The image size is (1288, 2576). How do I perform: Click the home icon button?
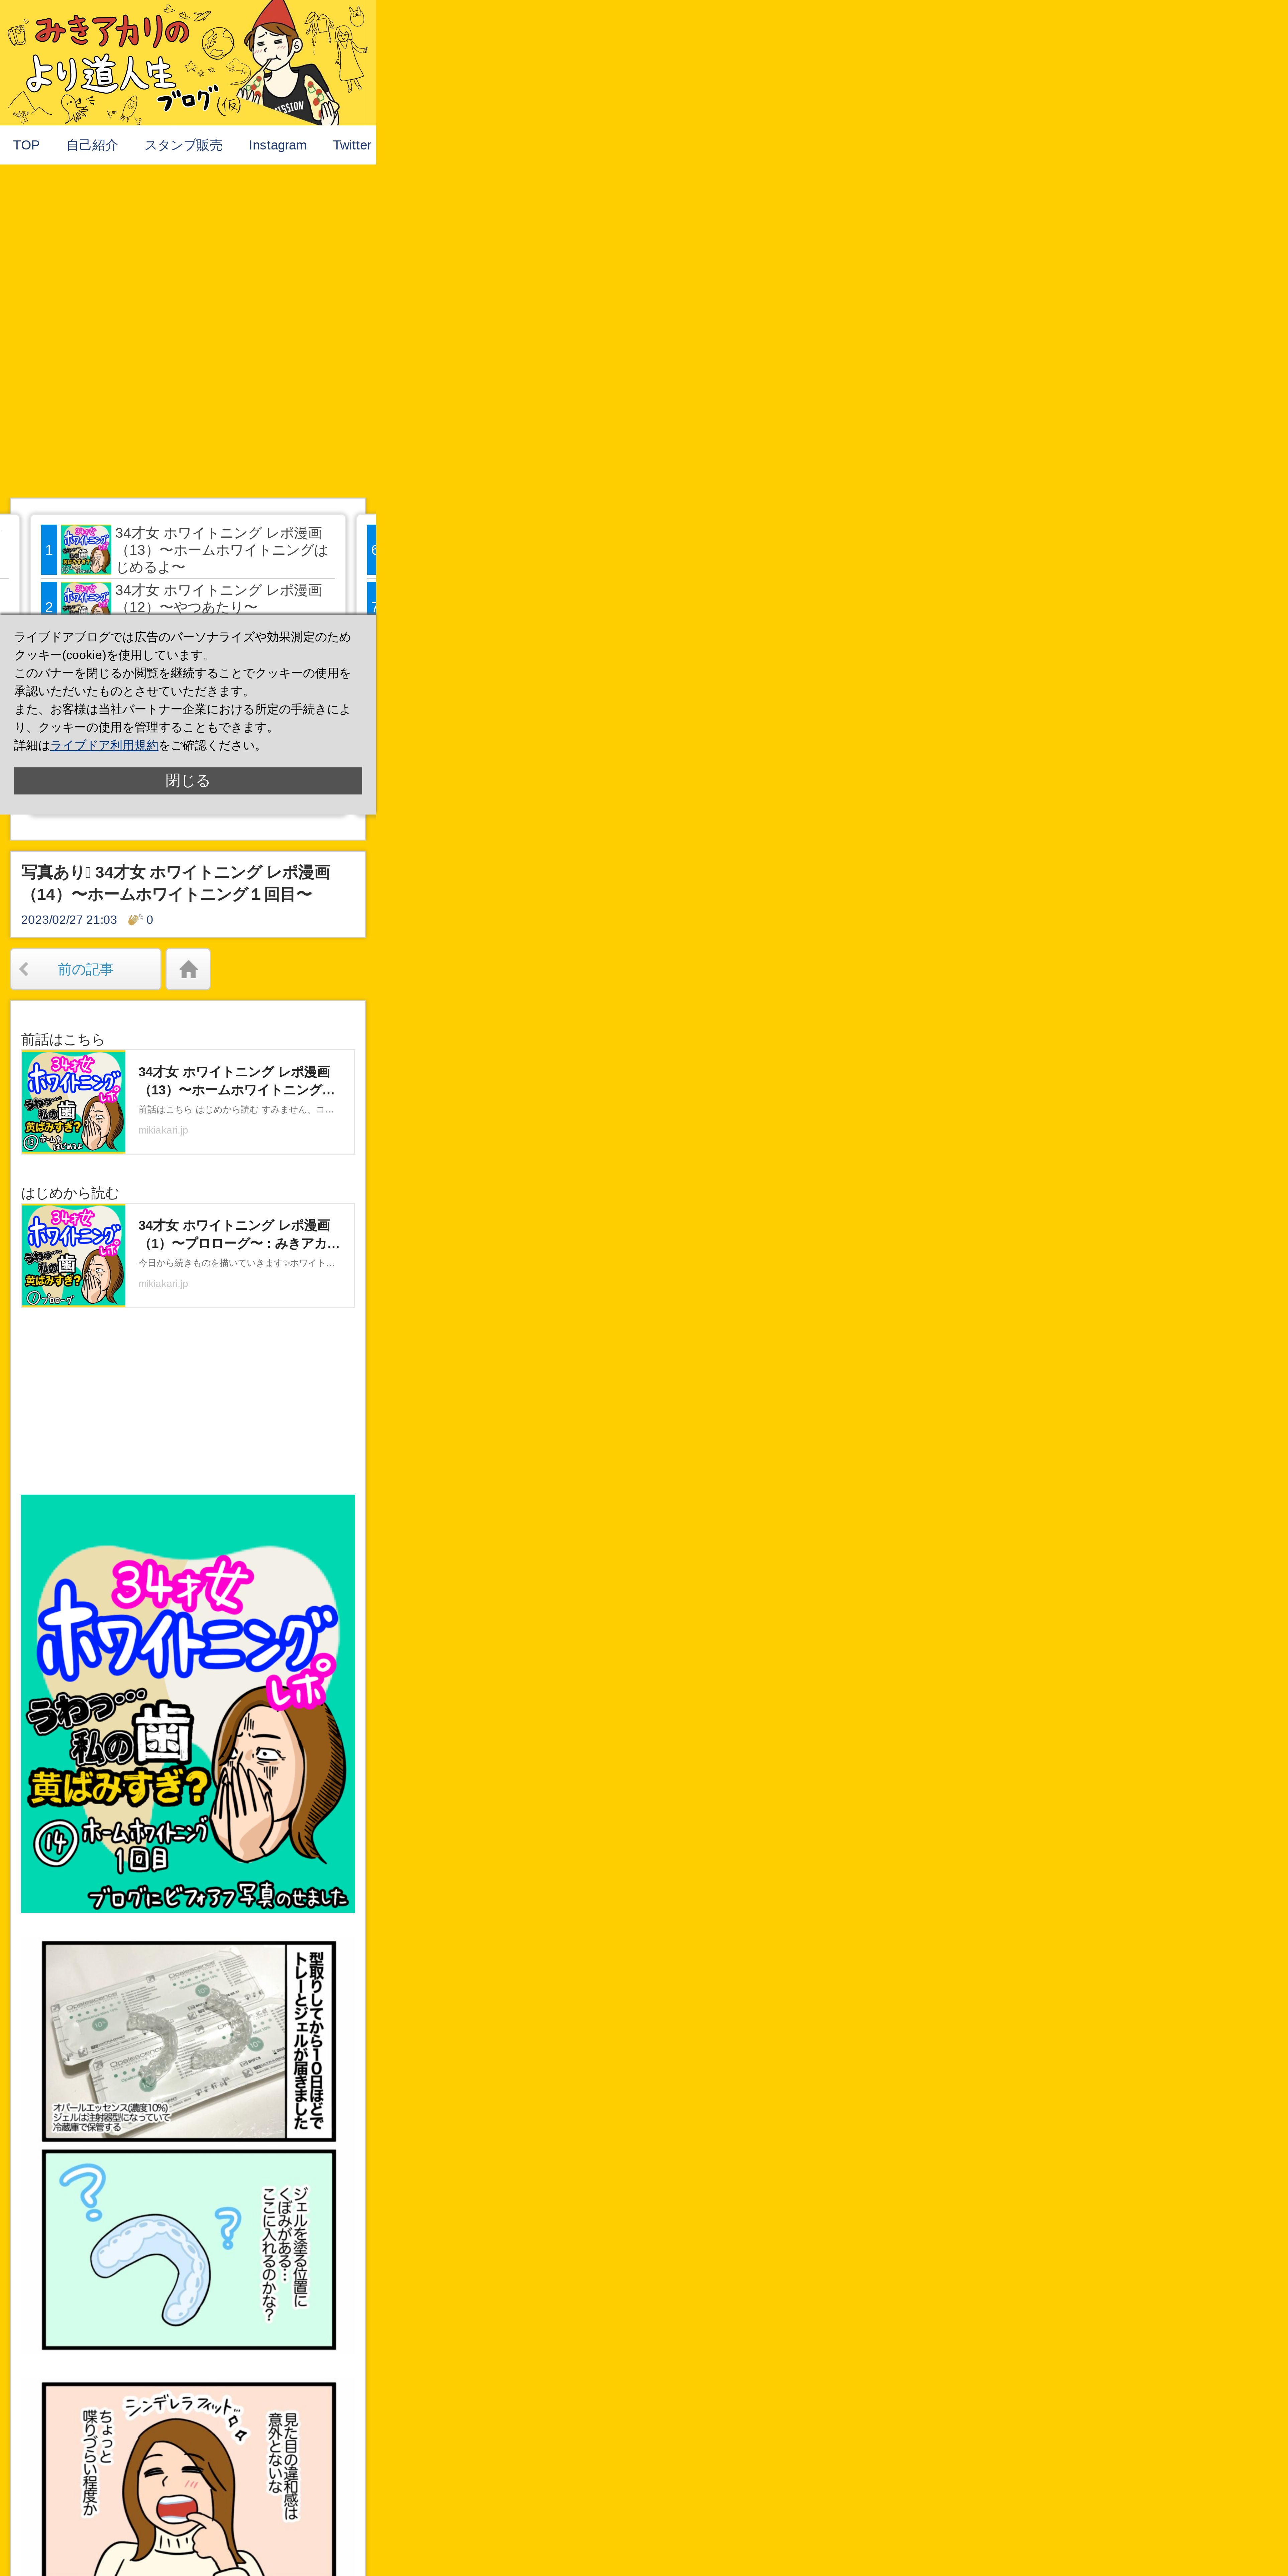click(x=188, y=969)
